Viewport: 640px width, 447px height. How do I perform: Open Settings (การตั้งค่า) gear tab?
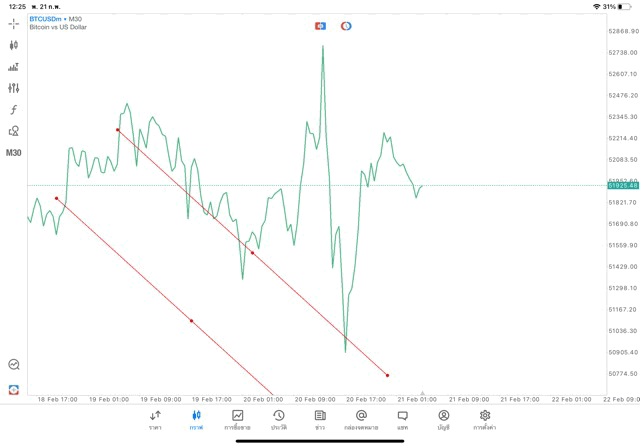485,419
